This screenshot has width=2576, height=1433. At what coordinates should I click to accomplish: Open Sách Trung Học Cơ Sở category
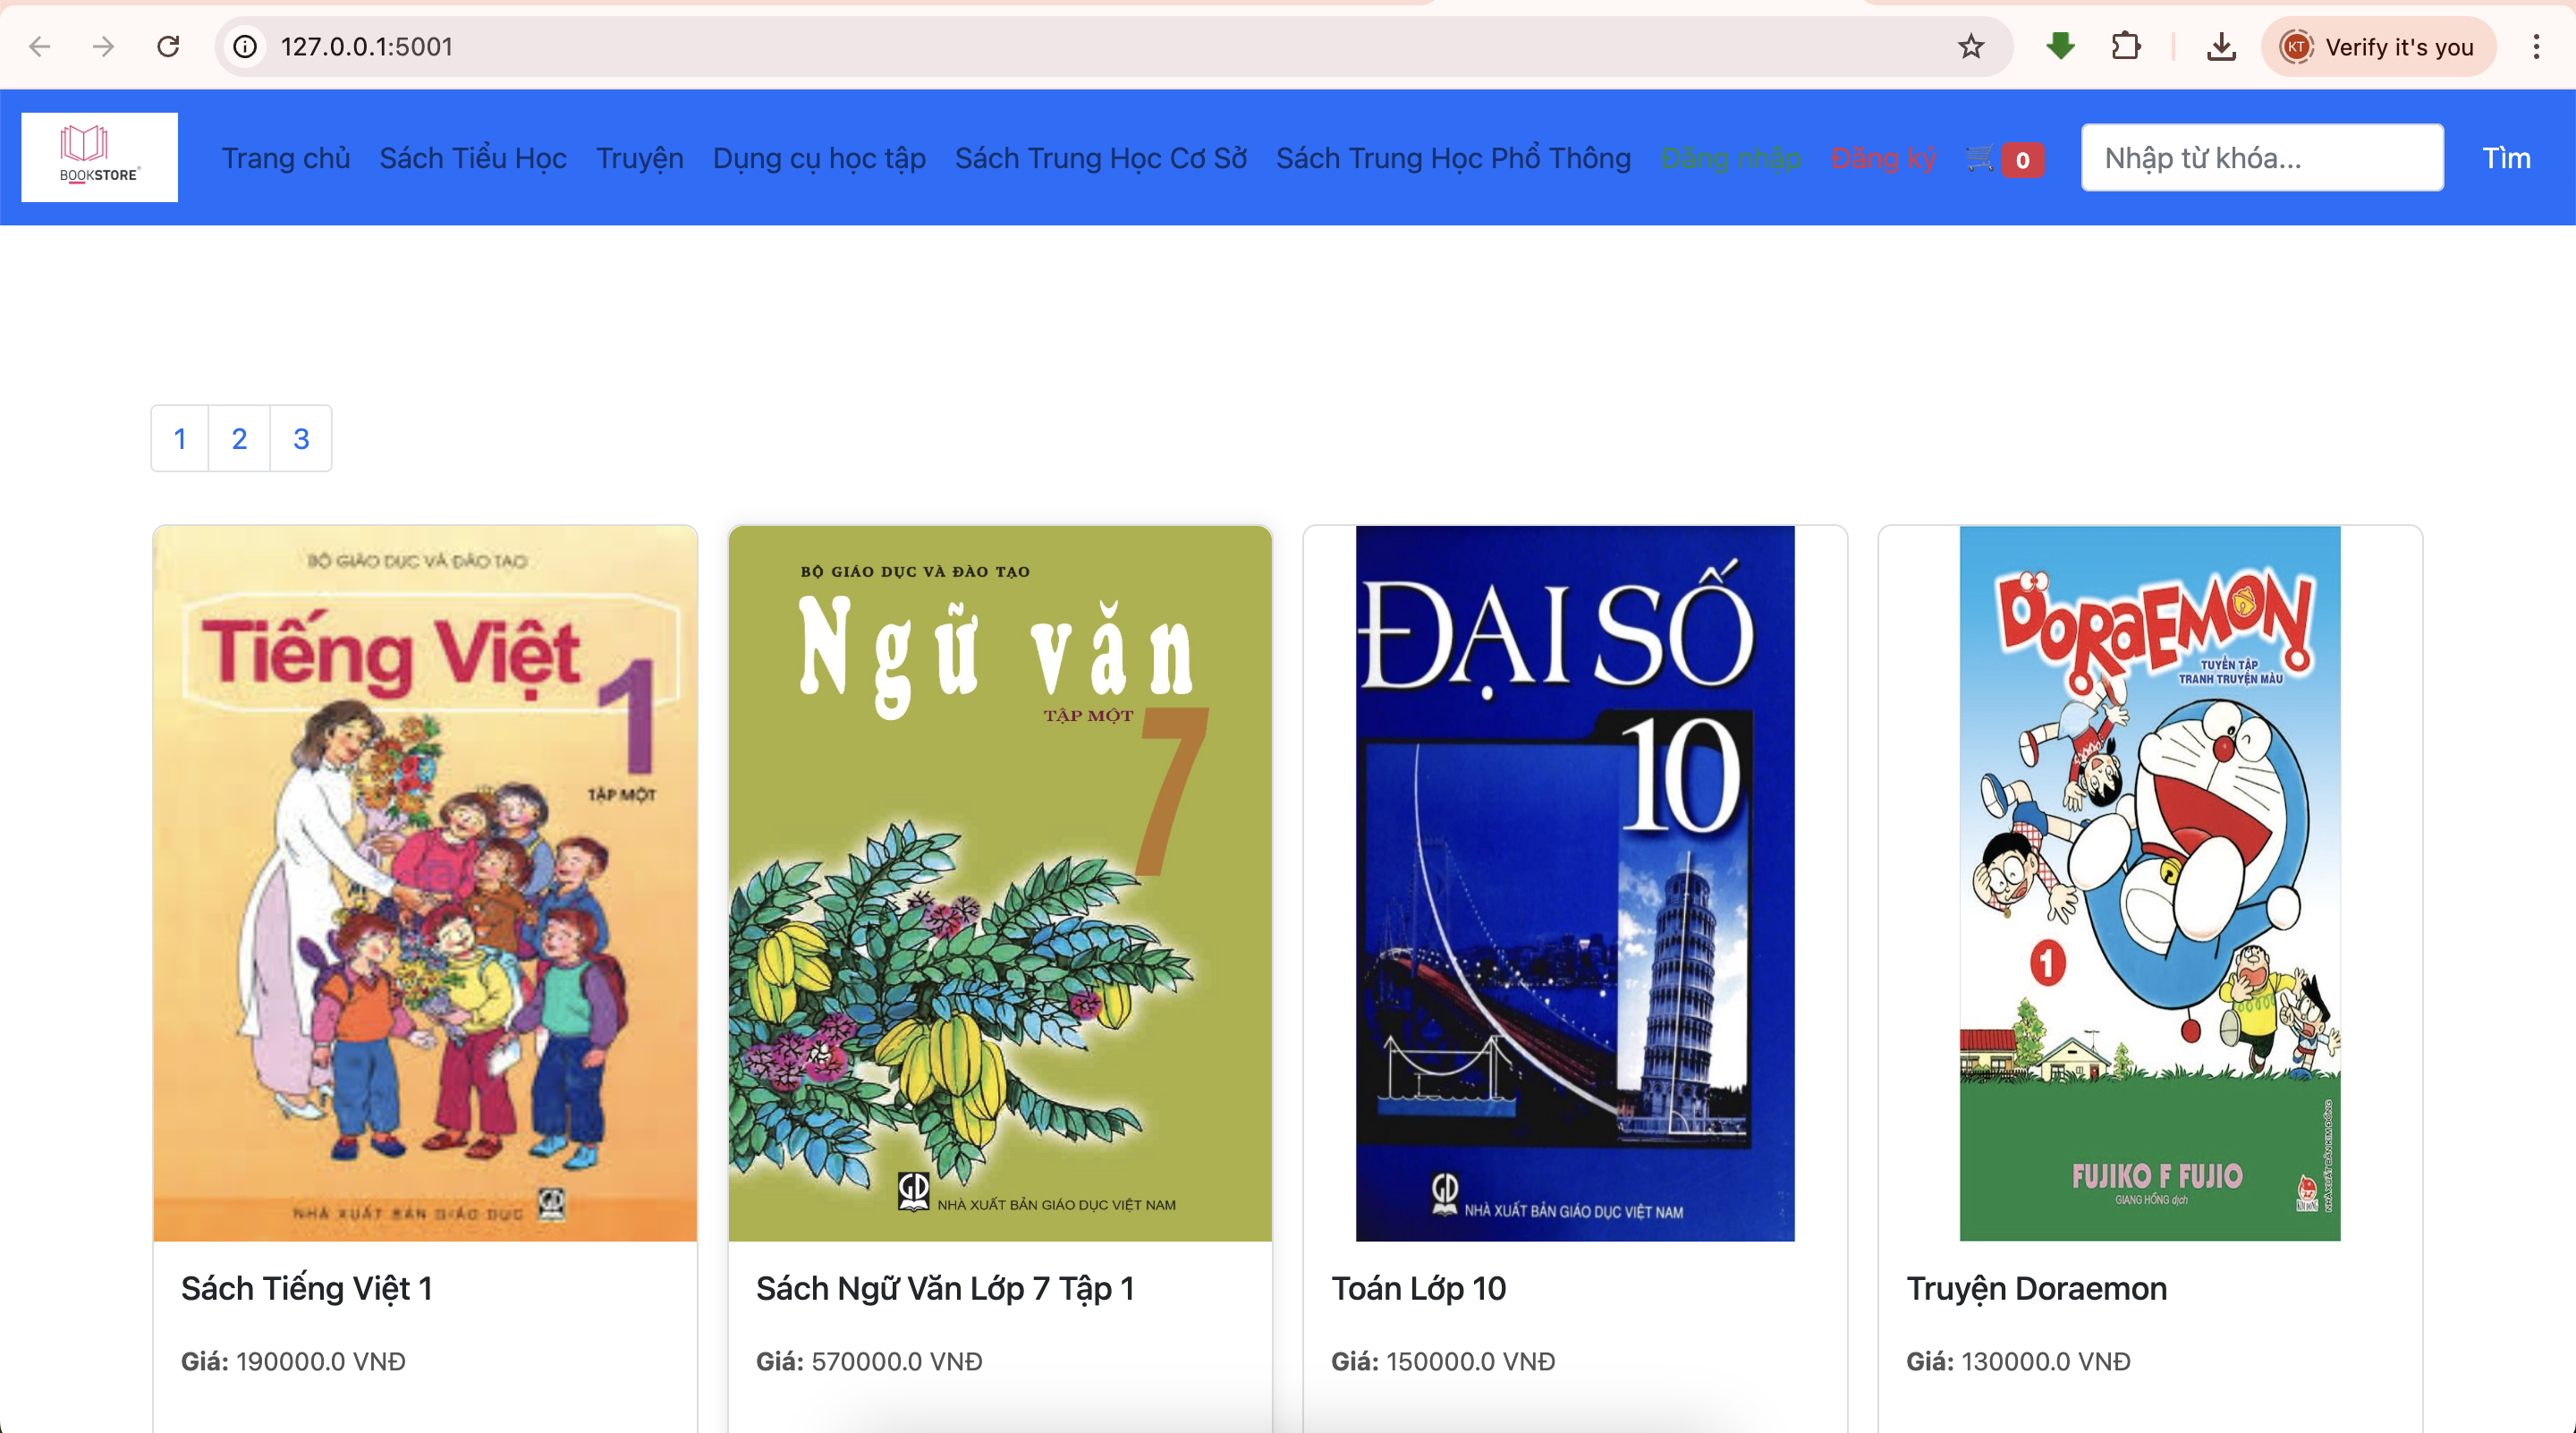click(1101, 158)
